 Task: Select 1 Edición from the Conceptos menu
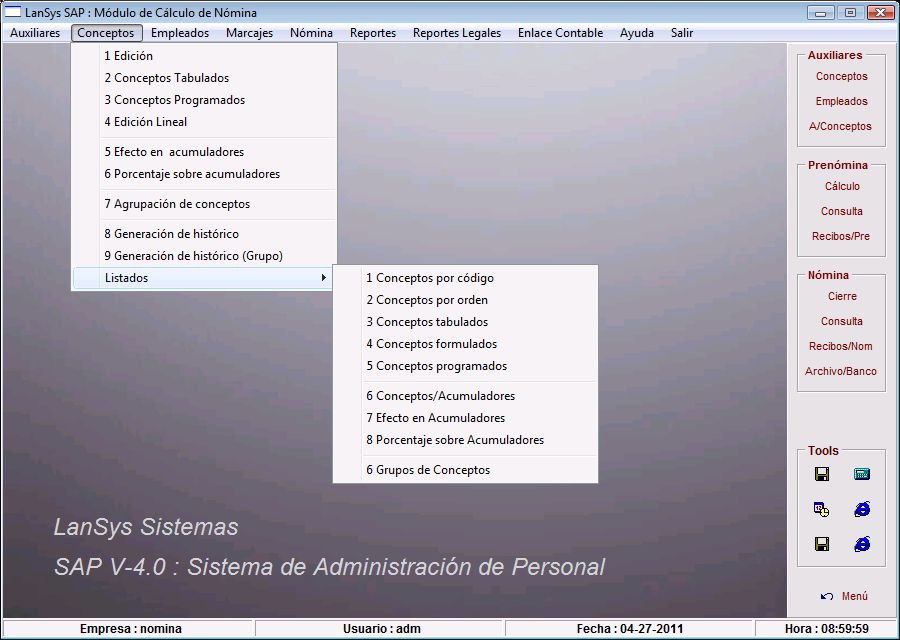pyautogui.click(x=204, y=56)
